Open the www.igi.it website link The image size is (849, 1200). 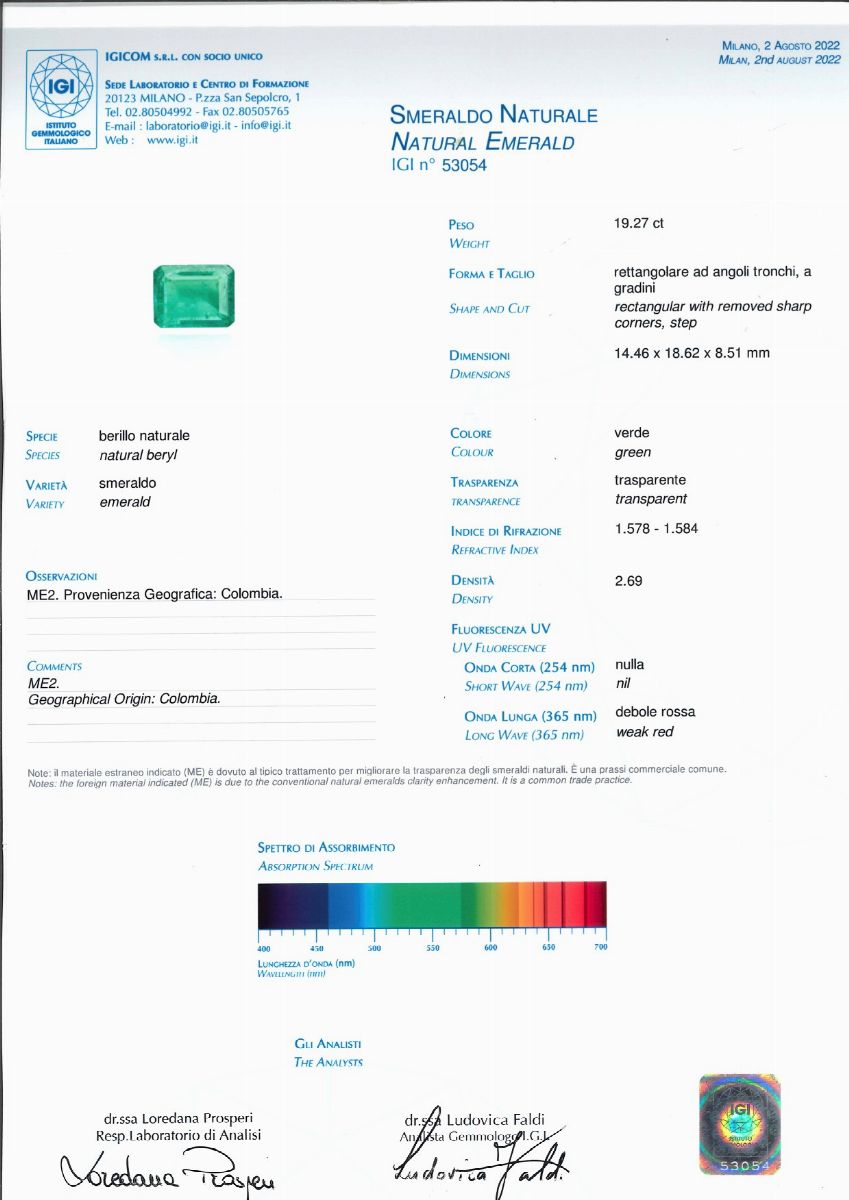[x=172, y=140]
